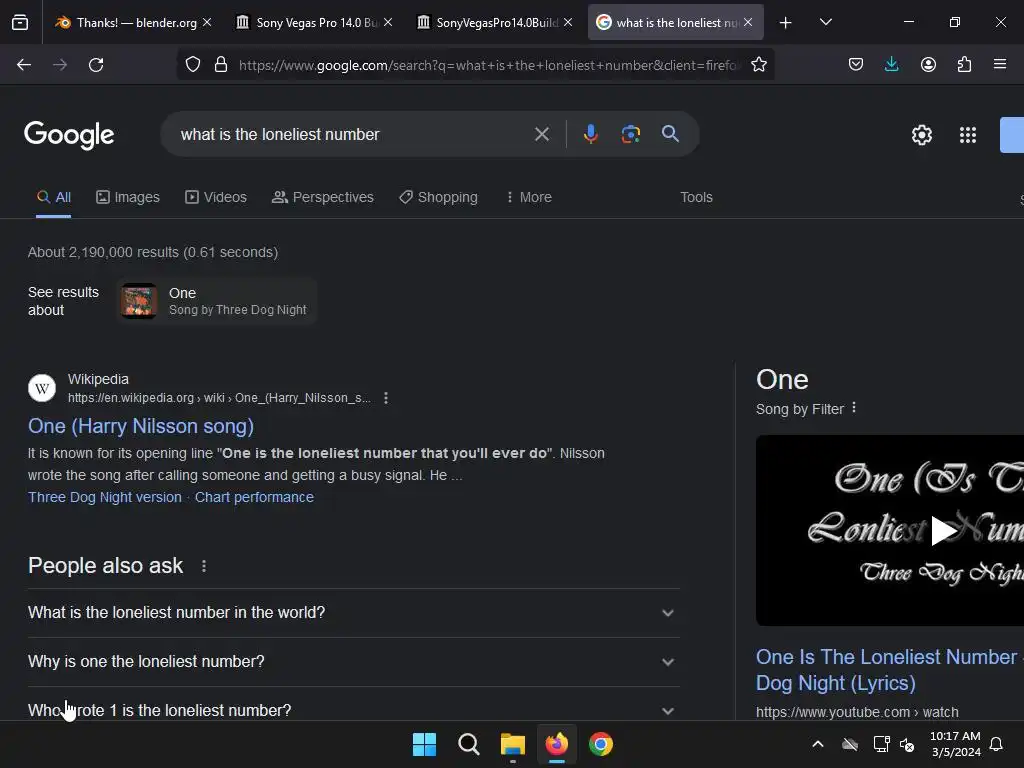1024x768 pixels.
Task: Select the Shopping search tab
Action: [x=439, y=197]
